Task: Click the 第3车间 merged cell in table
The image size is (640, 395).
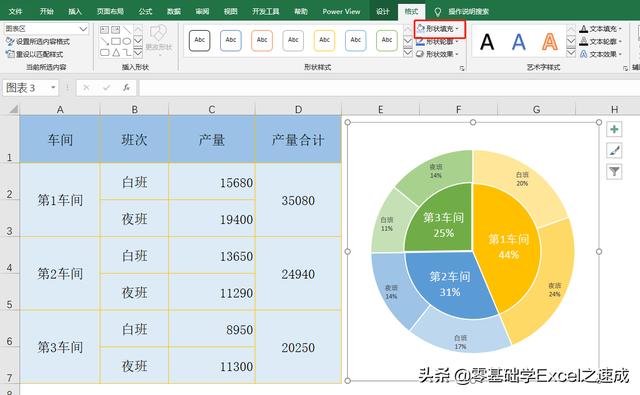Action: (x=60, y=347)
